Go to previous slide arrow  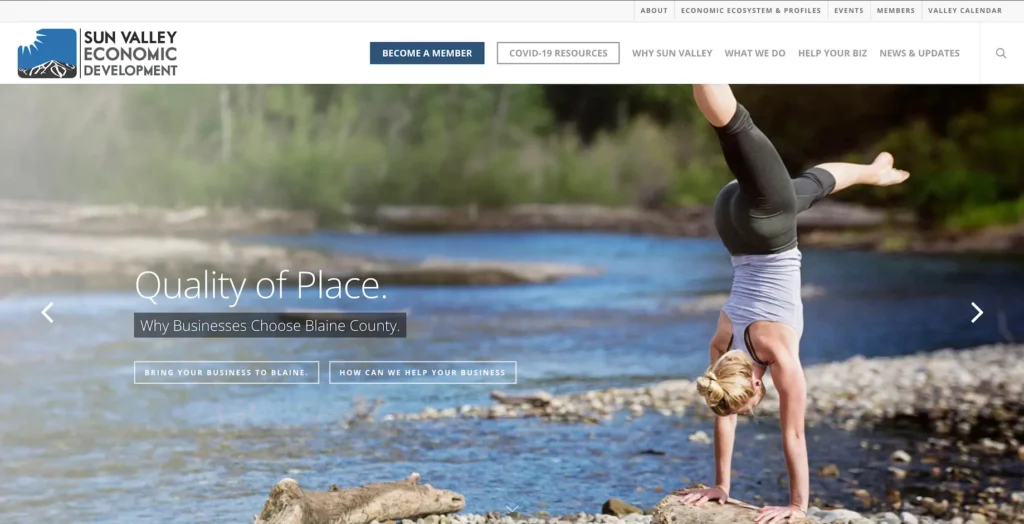pyautogui.click(x=48, y=312)
